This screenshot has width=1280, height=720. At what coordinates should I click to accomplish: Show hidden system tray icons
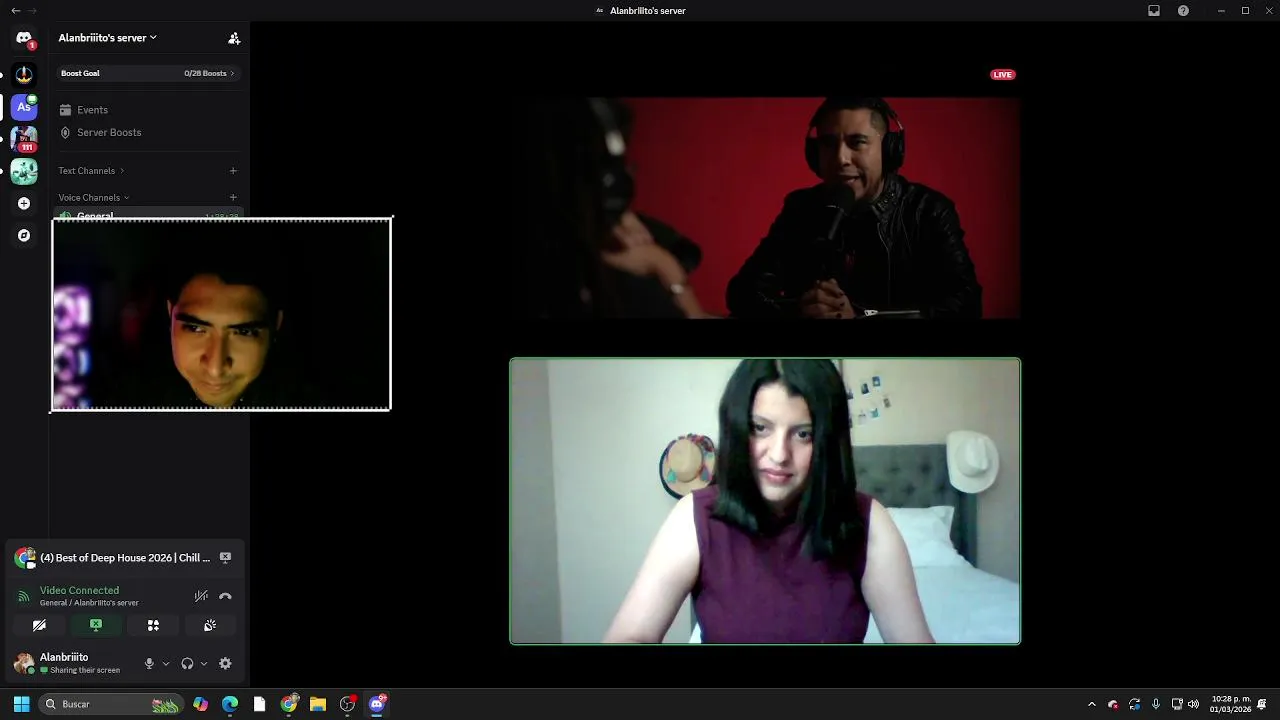(1092, 704)
